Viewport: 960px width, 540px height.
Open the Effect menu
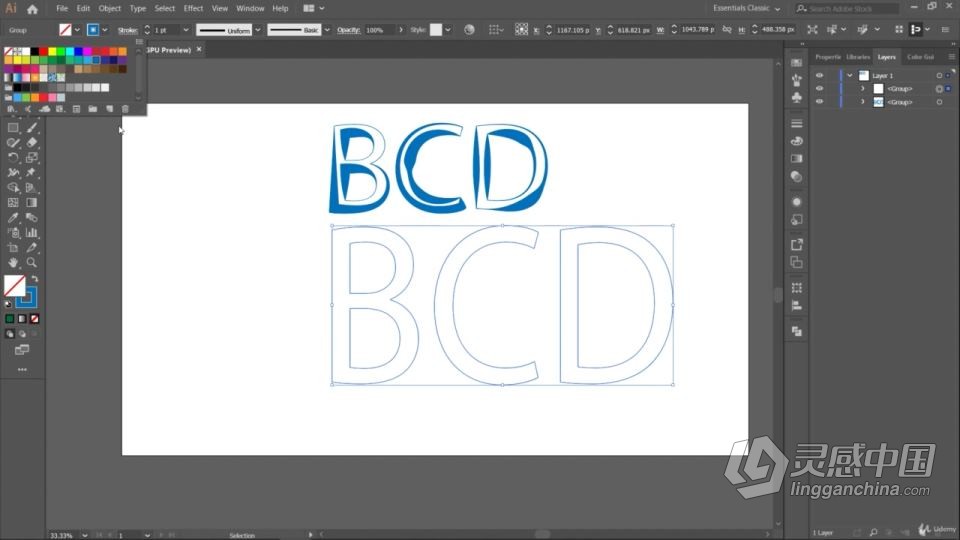click(193, 9)
